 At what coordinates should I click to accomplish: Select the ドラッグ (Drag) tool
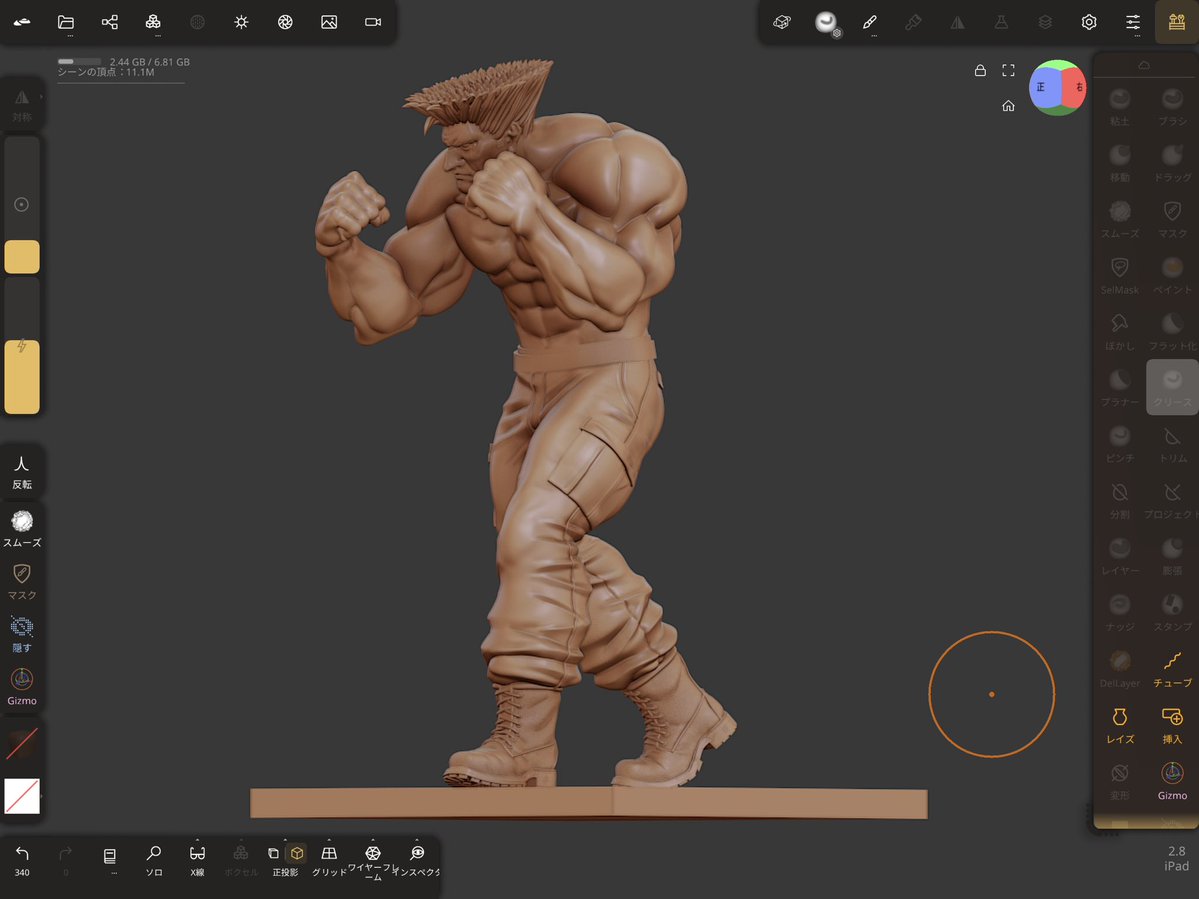pyautogui.click(x=1172, y=163)
